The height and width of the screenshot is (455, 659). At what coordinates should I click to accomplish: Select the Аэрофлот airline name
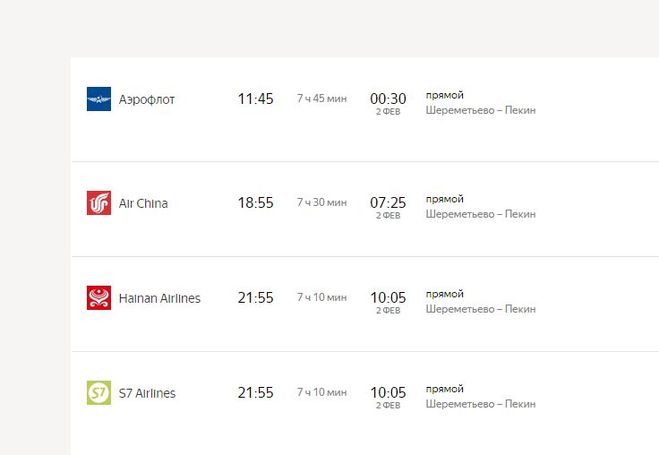pos(146,100)
